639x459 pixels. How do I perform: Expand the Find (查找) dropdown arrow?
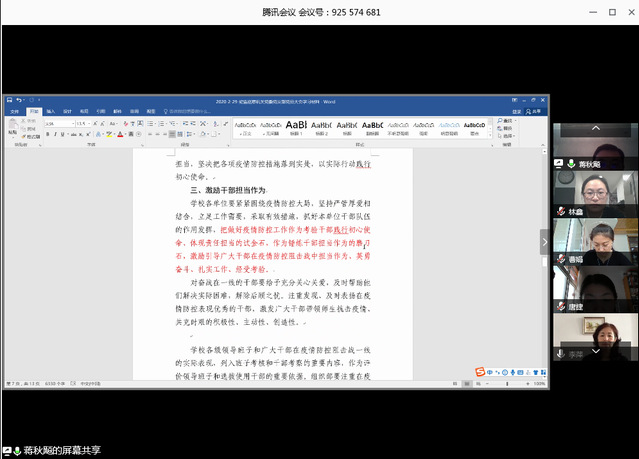coord(517,120)
